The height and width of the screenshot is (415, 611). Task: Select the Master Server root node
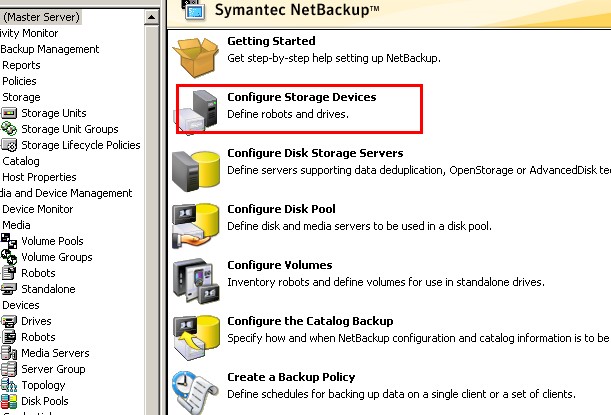[40, 17]
